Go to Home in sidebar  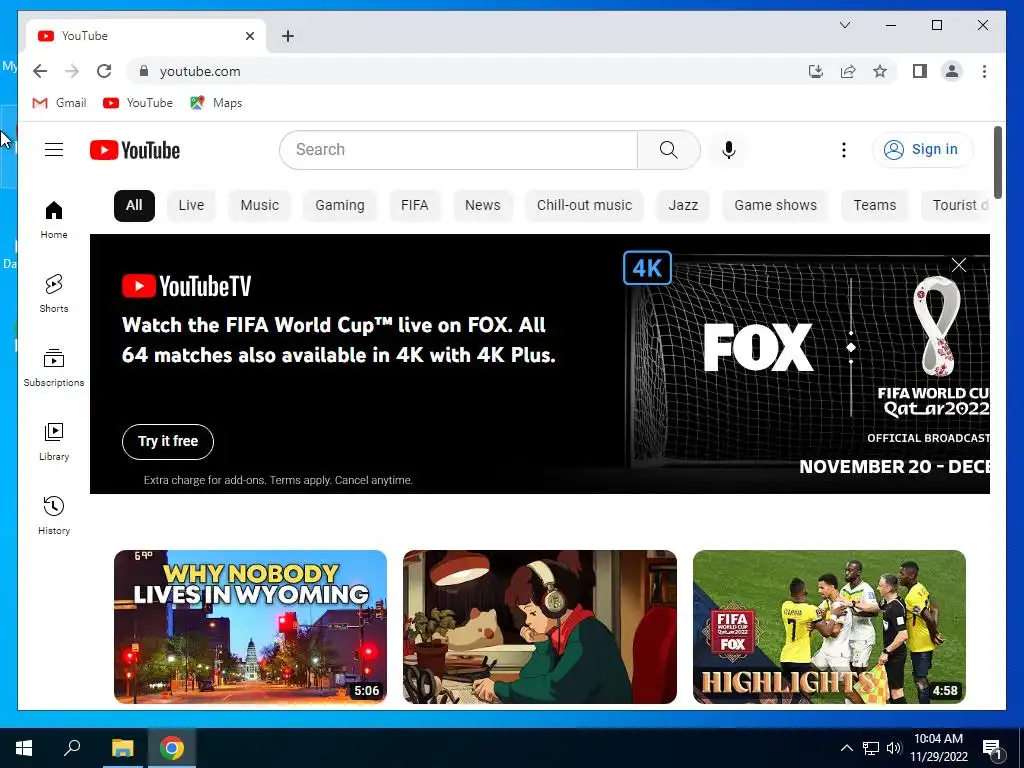coord(54,220)
